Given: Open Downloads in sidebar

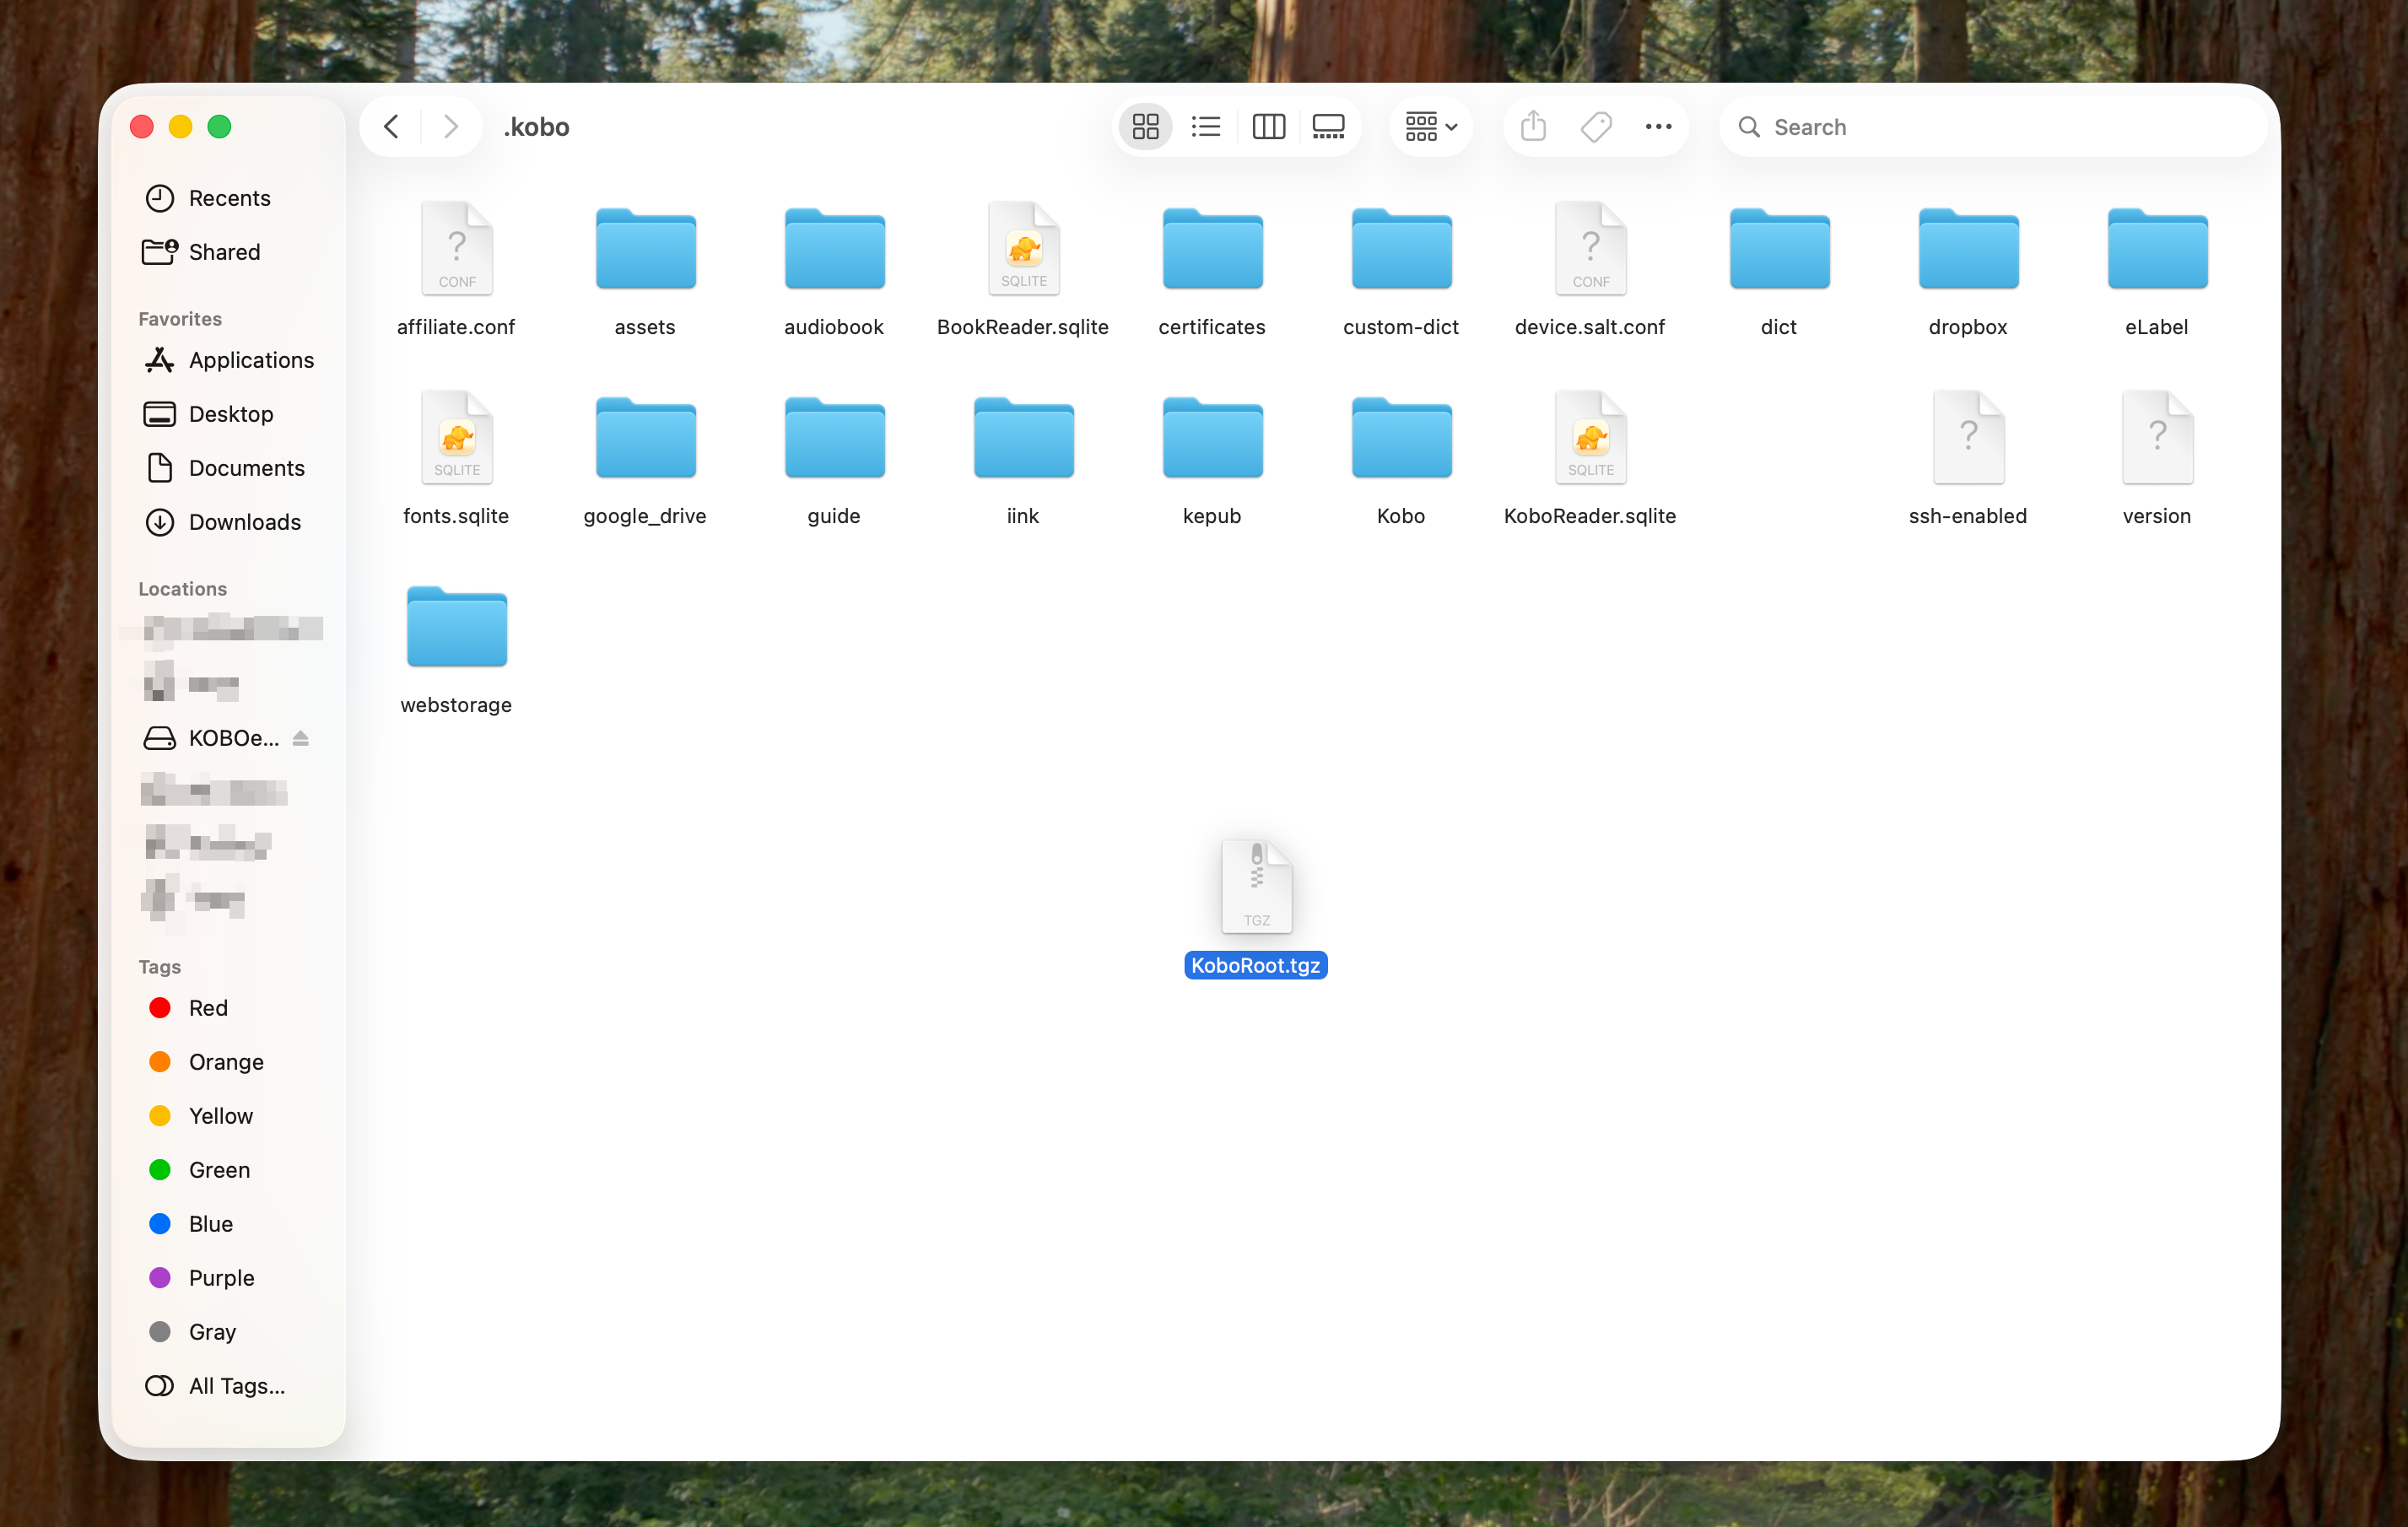Looking at the screenshot, I should pos(244,522).
